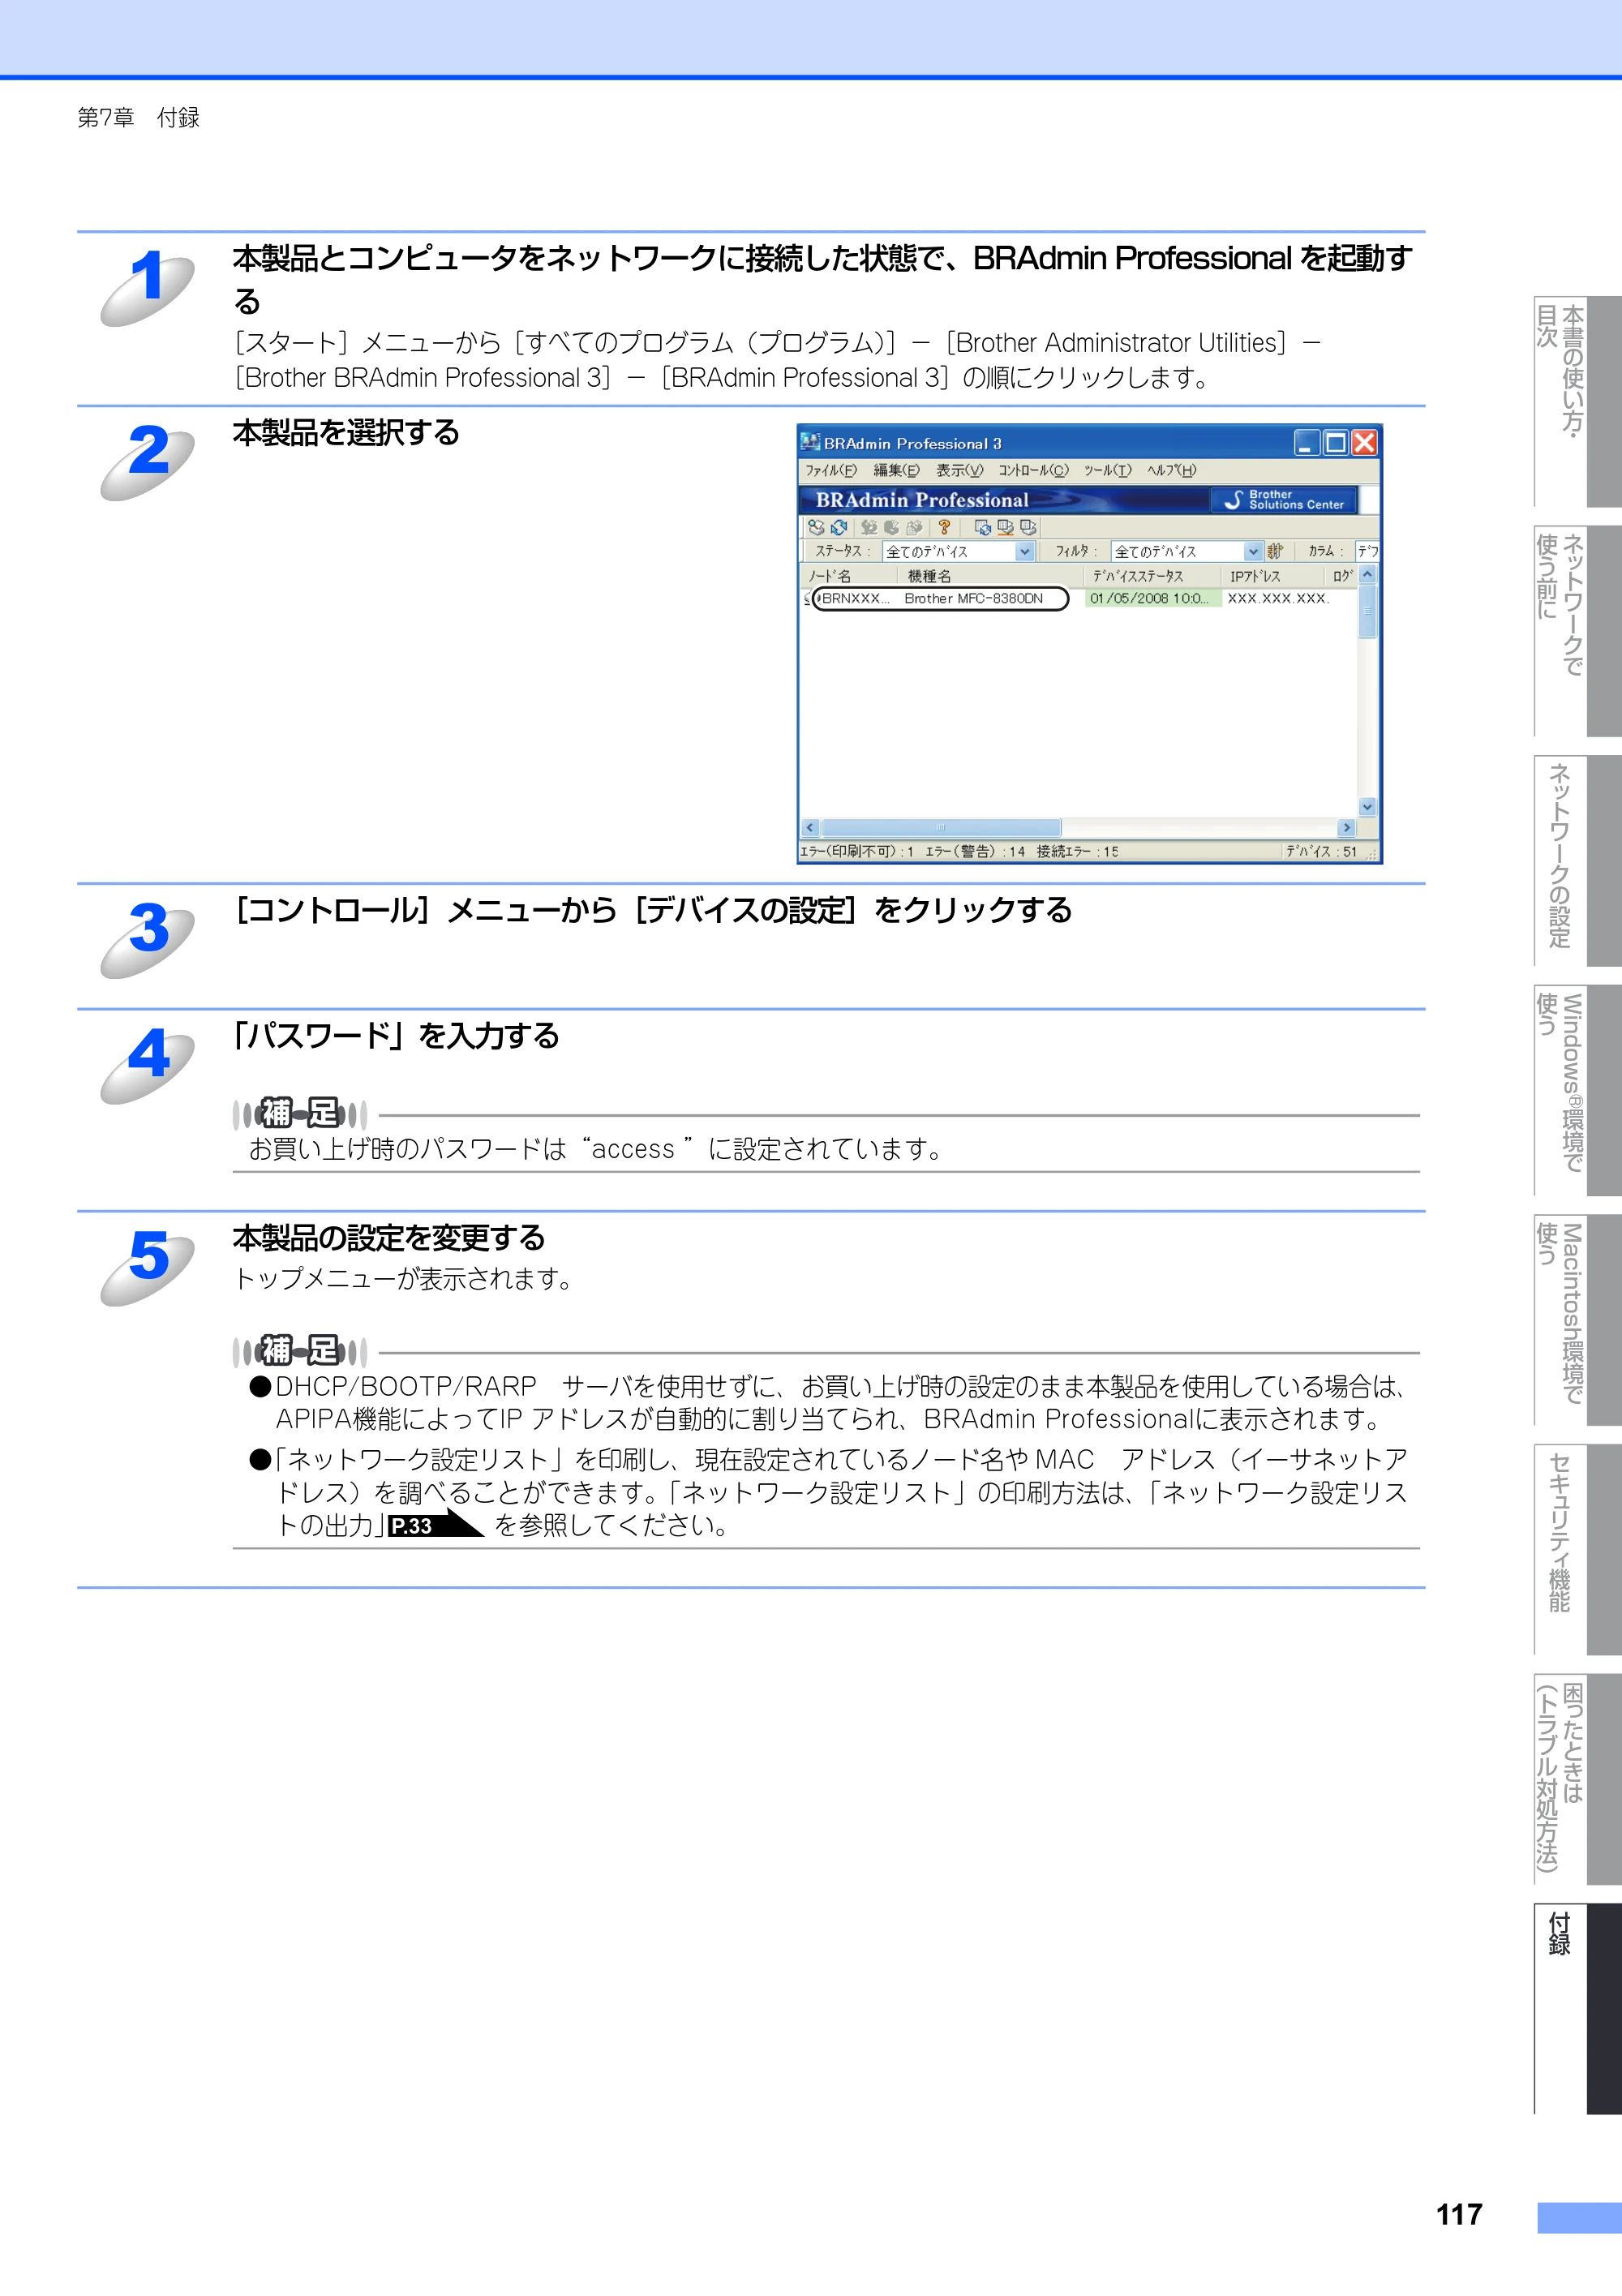Open the 編集(E) menu

(x=896, y=470)
